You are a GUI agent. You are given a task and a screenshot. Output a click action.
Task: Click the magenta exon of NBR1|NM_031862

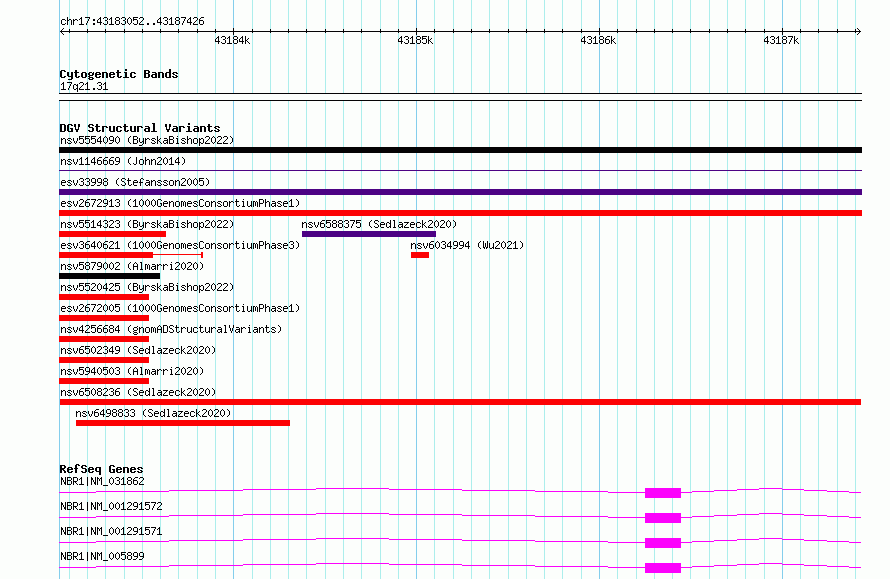tap(663, 493)
